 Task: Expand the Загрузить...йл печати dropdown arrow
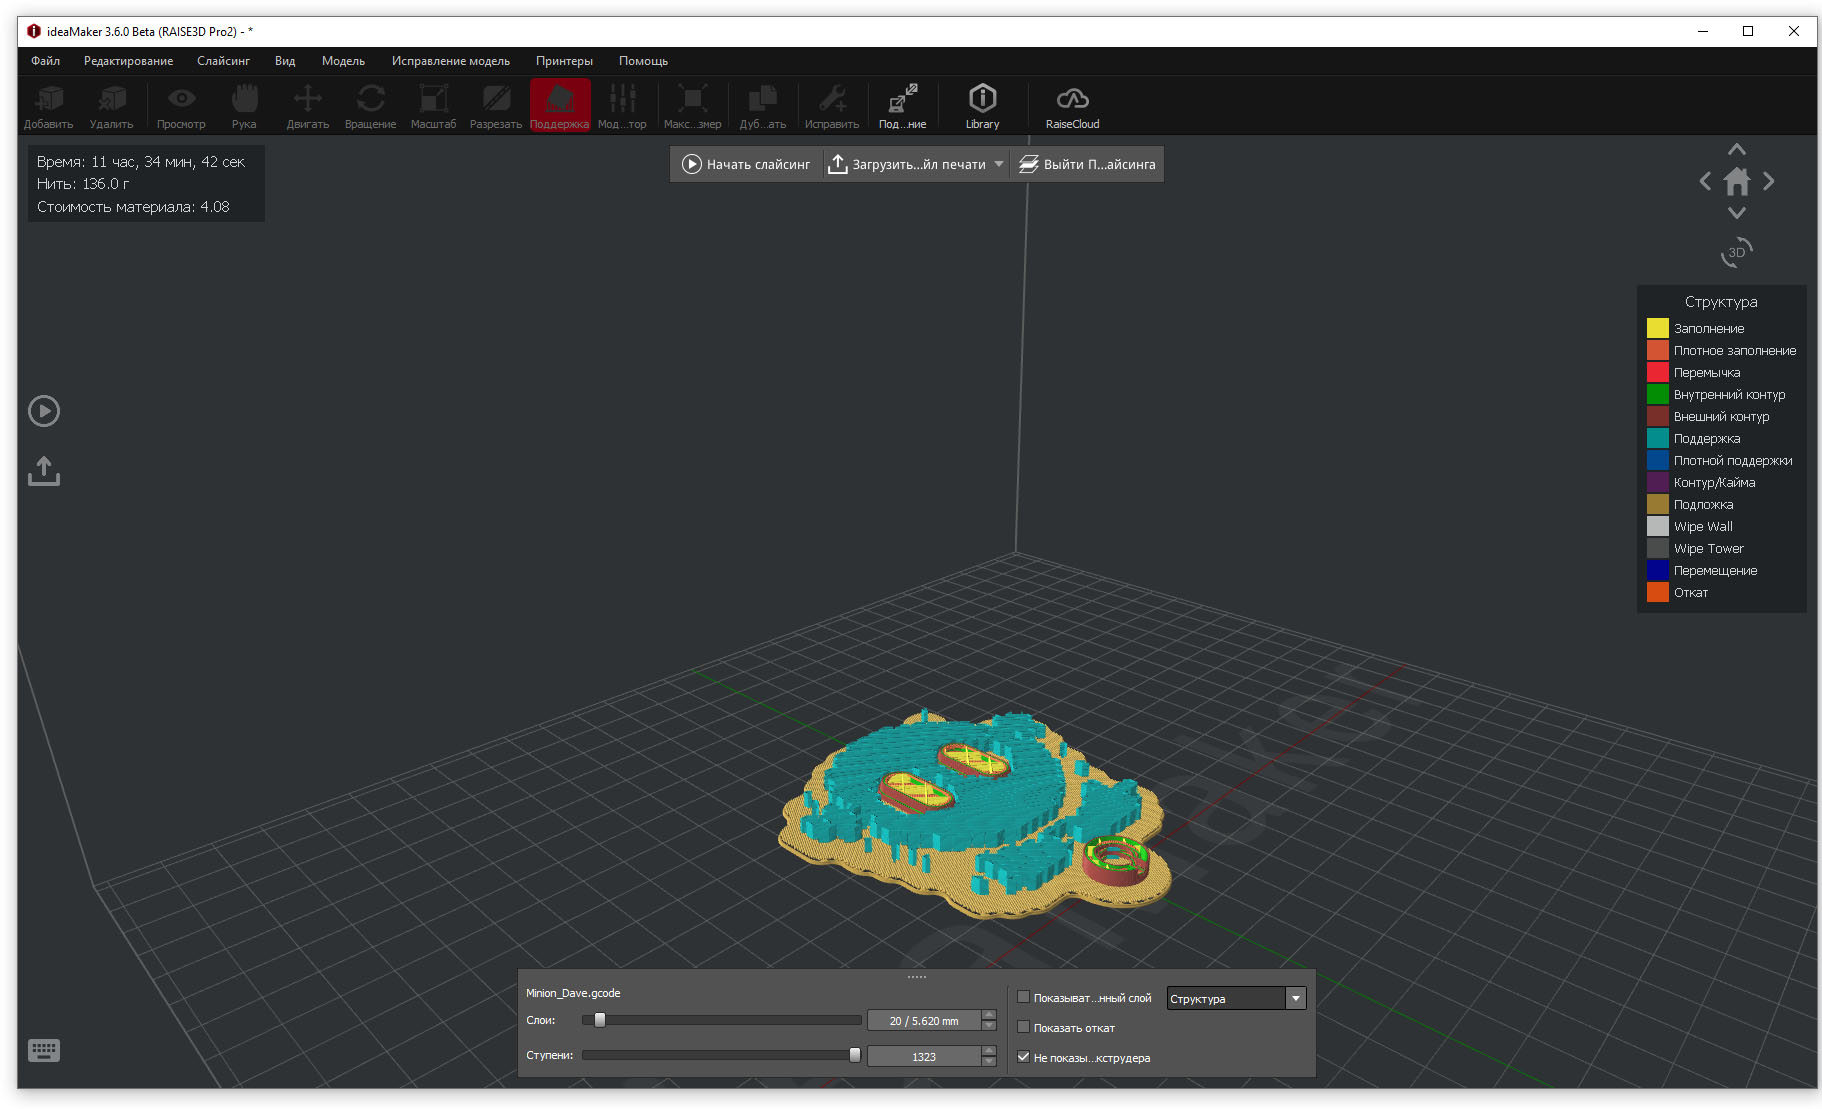[999, 164]
